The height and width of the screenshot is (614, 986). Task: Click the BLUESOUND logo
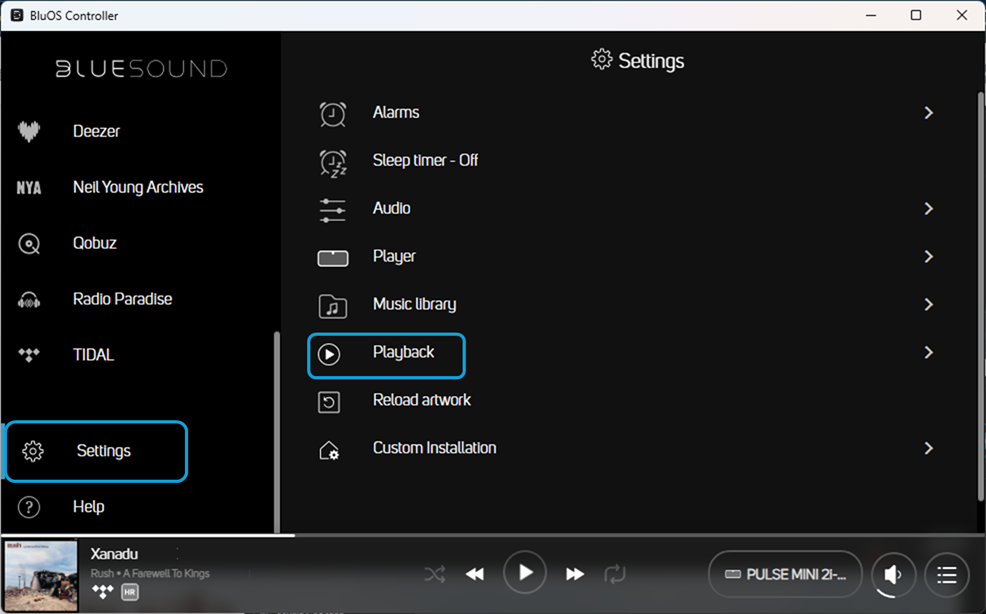pos(141,69)
